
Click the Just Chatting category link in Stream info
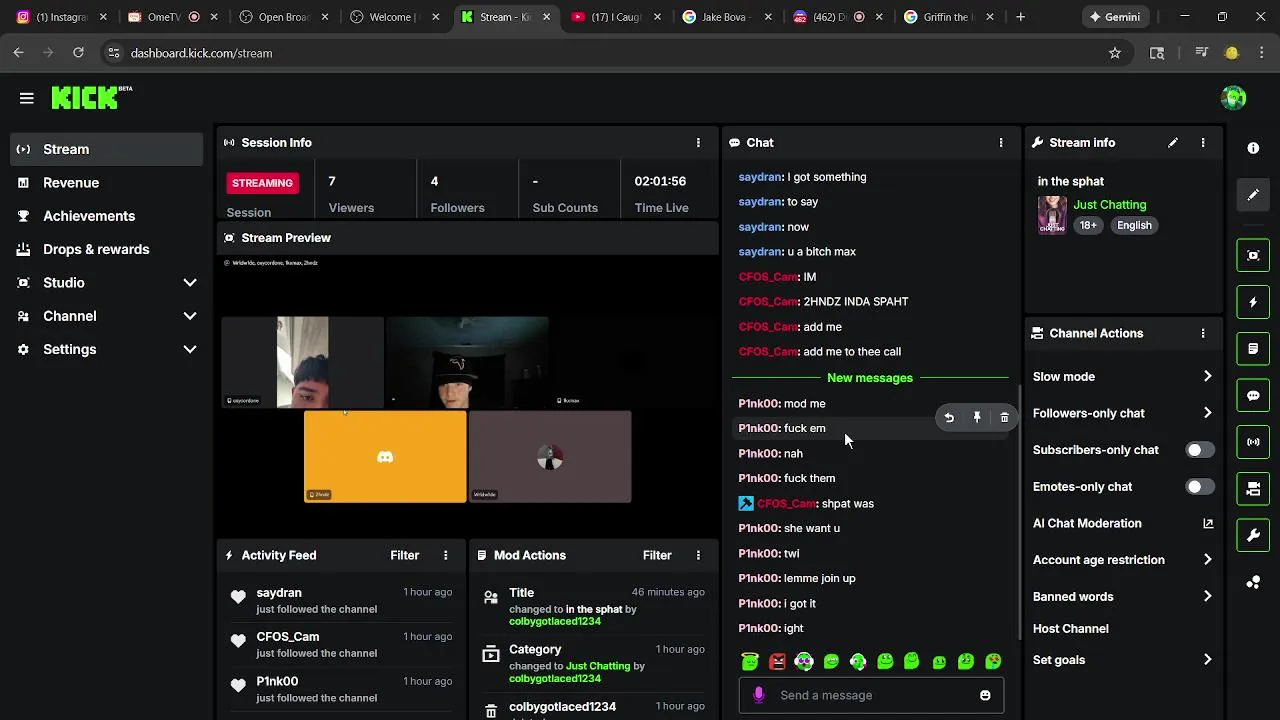tap(1110, 205)
